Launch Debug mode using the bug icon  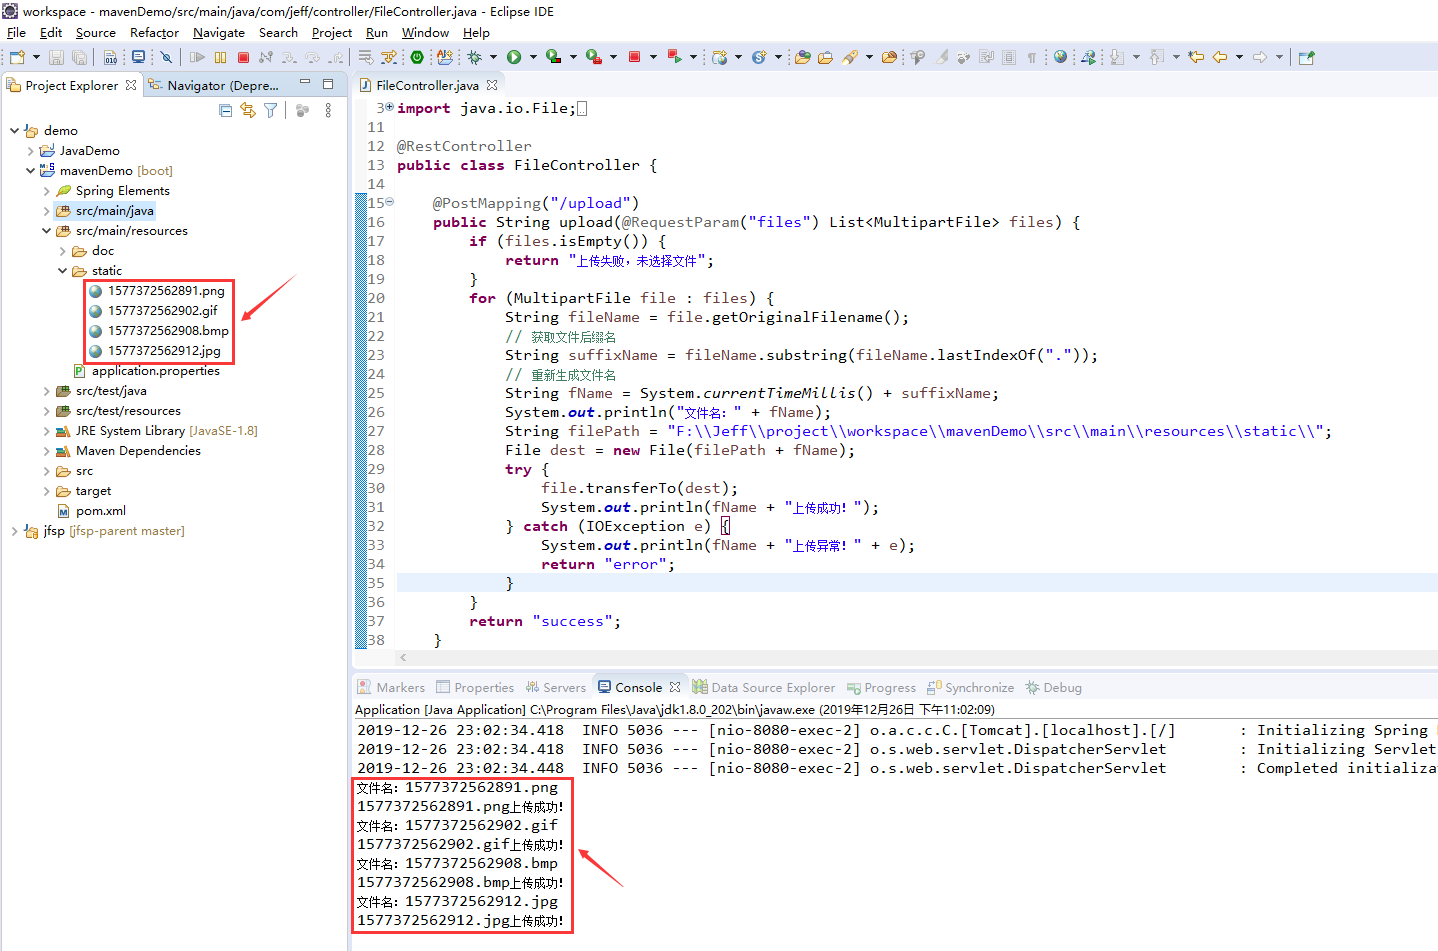(x=474, y=57)
